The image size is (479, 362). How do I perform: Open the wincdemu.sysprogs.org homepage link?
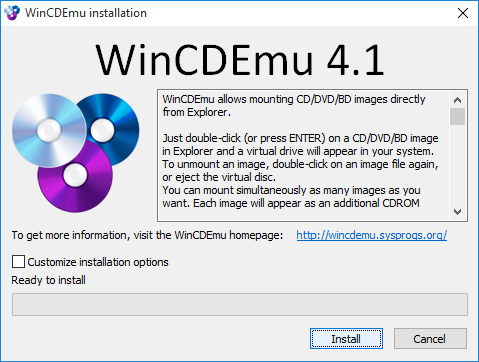(372, 235)
